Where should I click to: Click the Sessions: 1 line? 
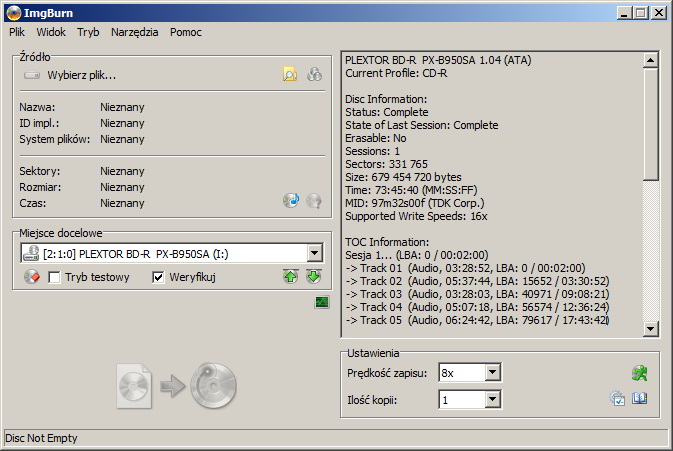pyautogui.click(x=373, y=151)
